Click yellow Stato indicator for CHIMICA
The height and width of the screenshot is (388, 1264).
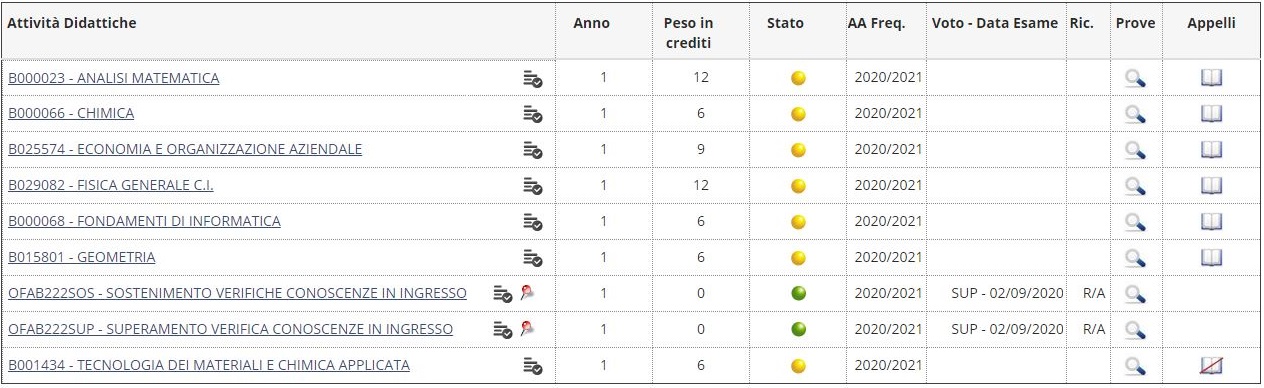(798, 114)
